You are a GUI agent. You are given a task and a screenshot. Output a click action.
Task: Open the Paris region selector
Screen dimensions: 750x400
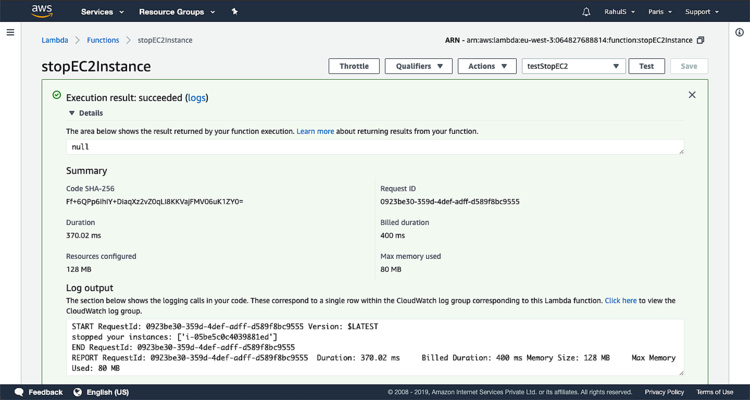point(661,12)
